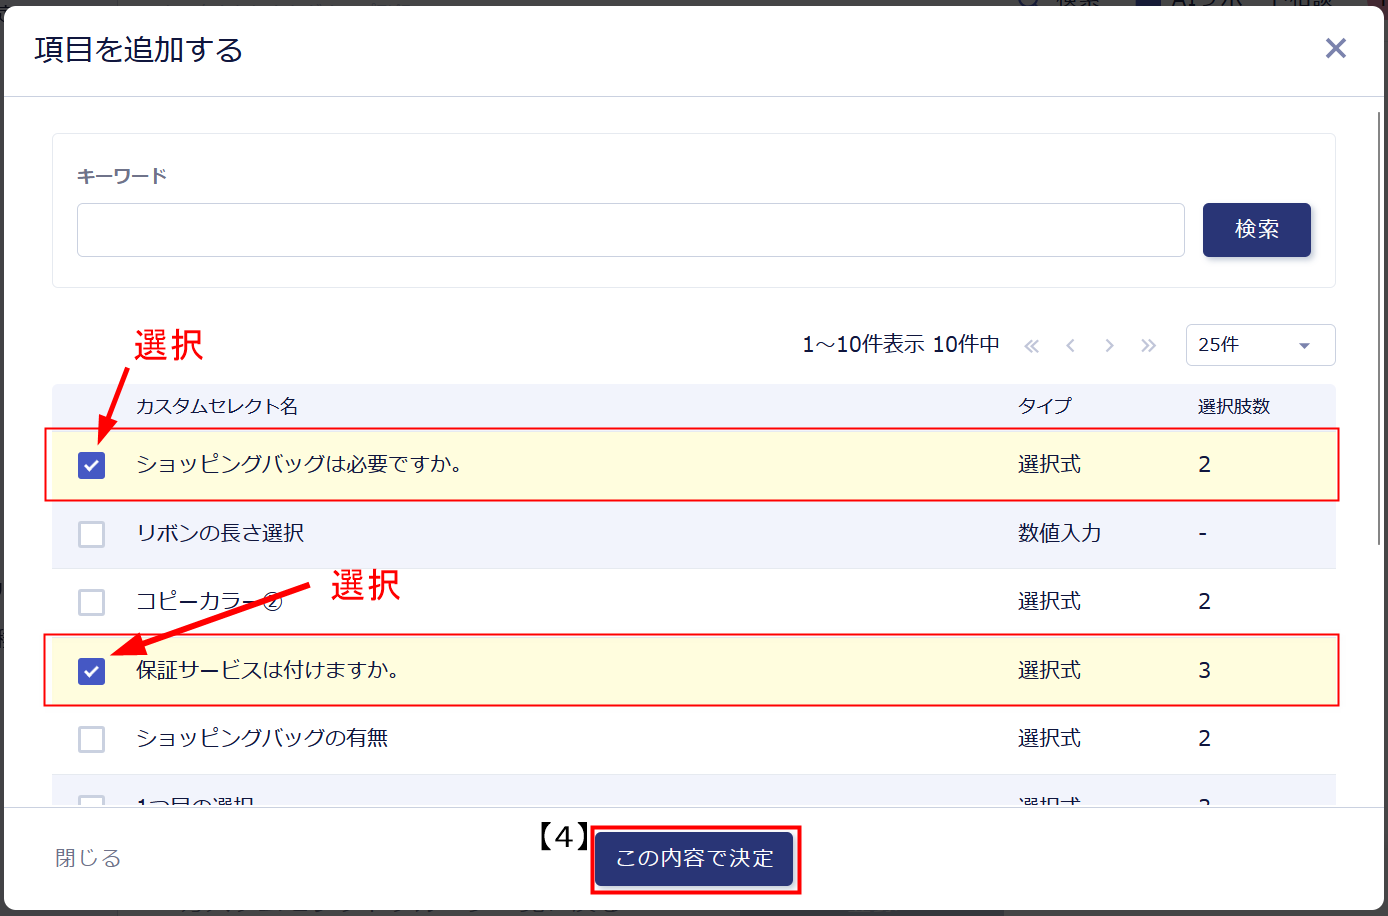Image resolution: width=1388 pixels, height=916 pixels.
Task: Click the カスタムセレクト名 column header
Action: click(217, 406)
